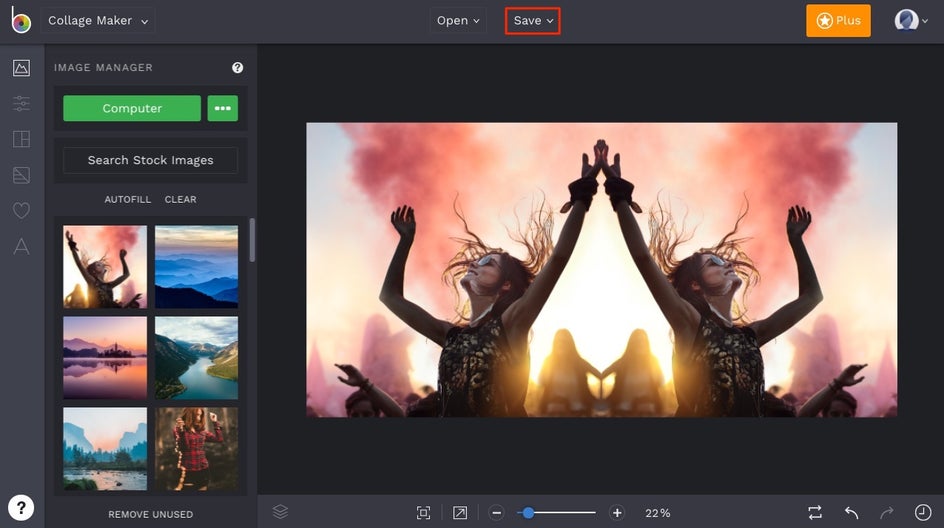This screenshot has width=944, height=528.
Task: Open the Layouts sidebar tab
Action: click(x=21, y=139)
